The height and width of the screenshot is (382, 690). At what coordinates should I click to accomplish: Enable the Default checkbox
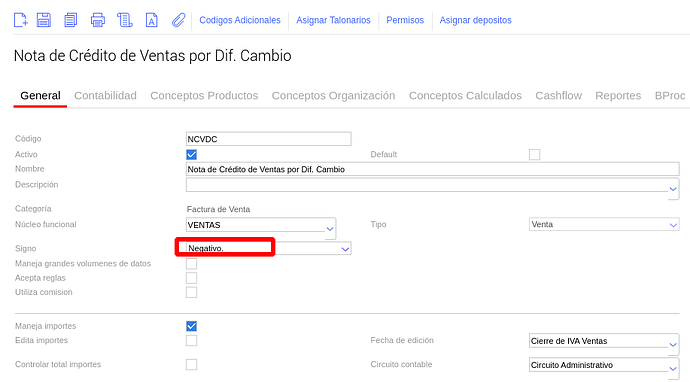click(534, 154)
